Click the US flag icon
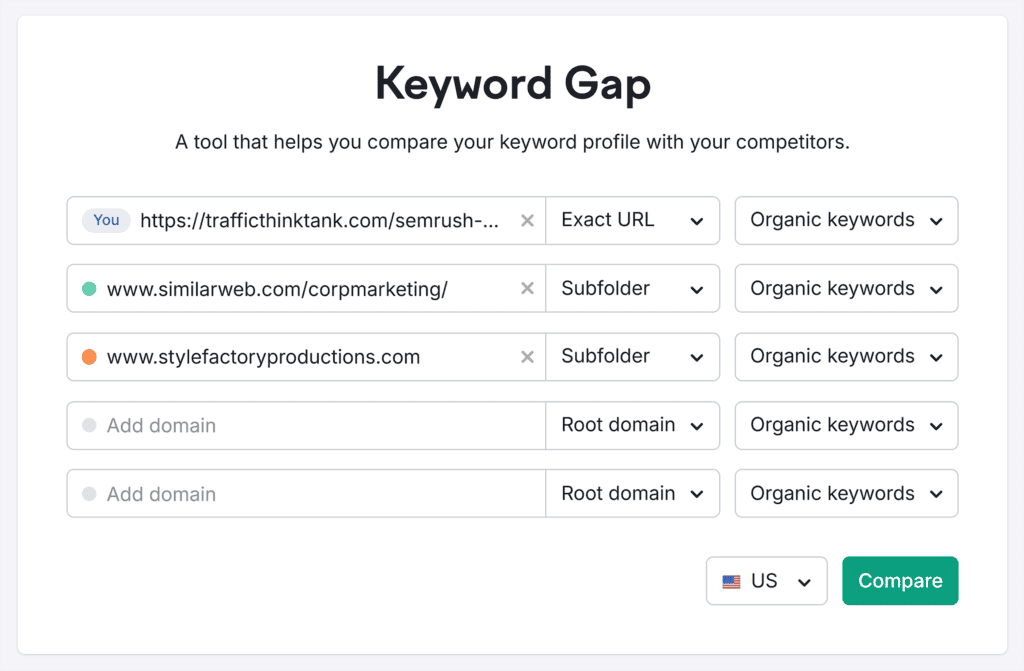 (732, 581)
